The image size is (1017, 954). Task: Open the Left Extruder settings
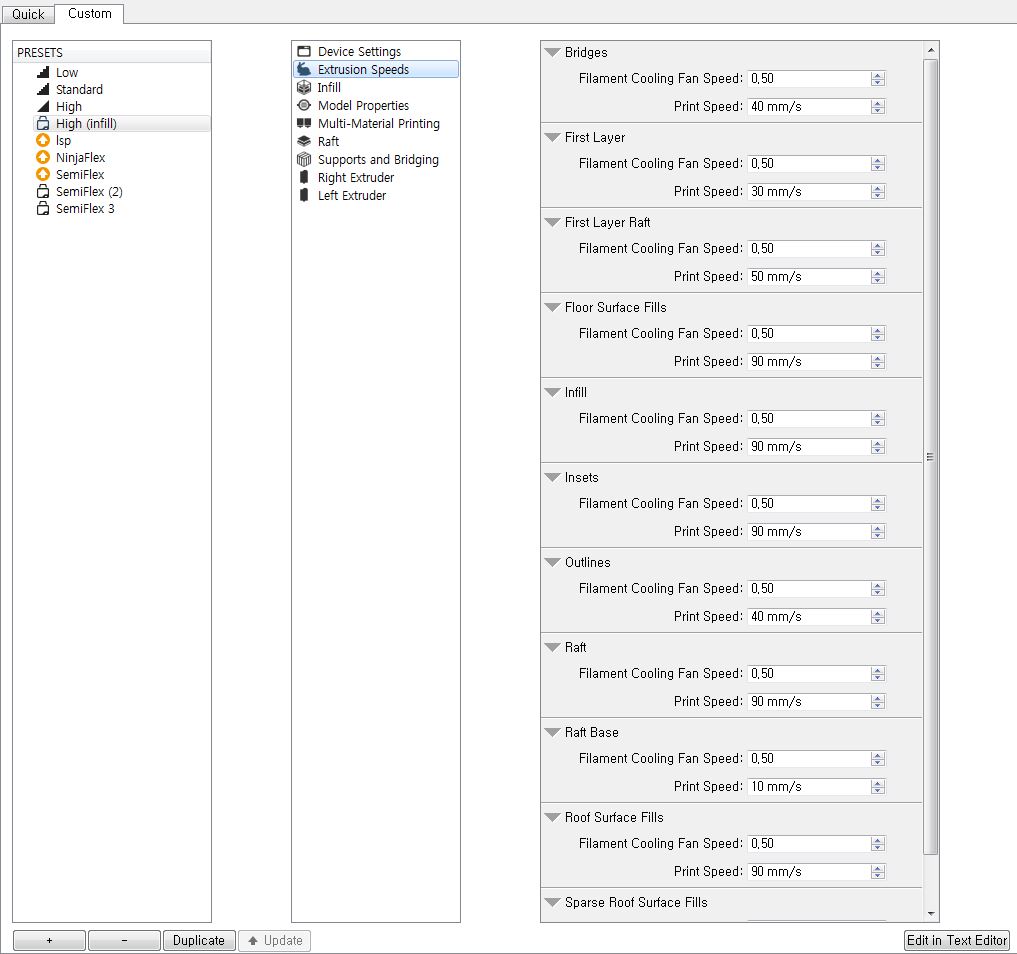[376, 195]
